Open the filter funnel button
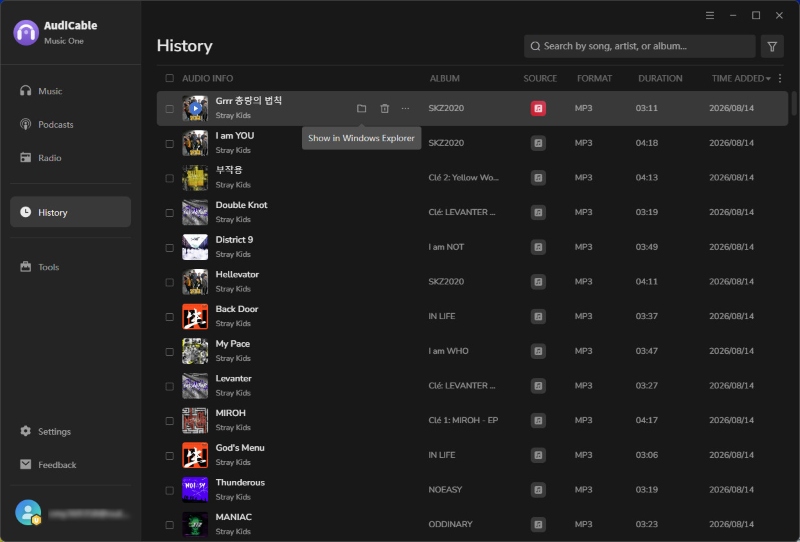800x542 pixels. point(772,46)
